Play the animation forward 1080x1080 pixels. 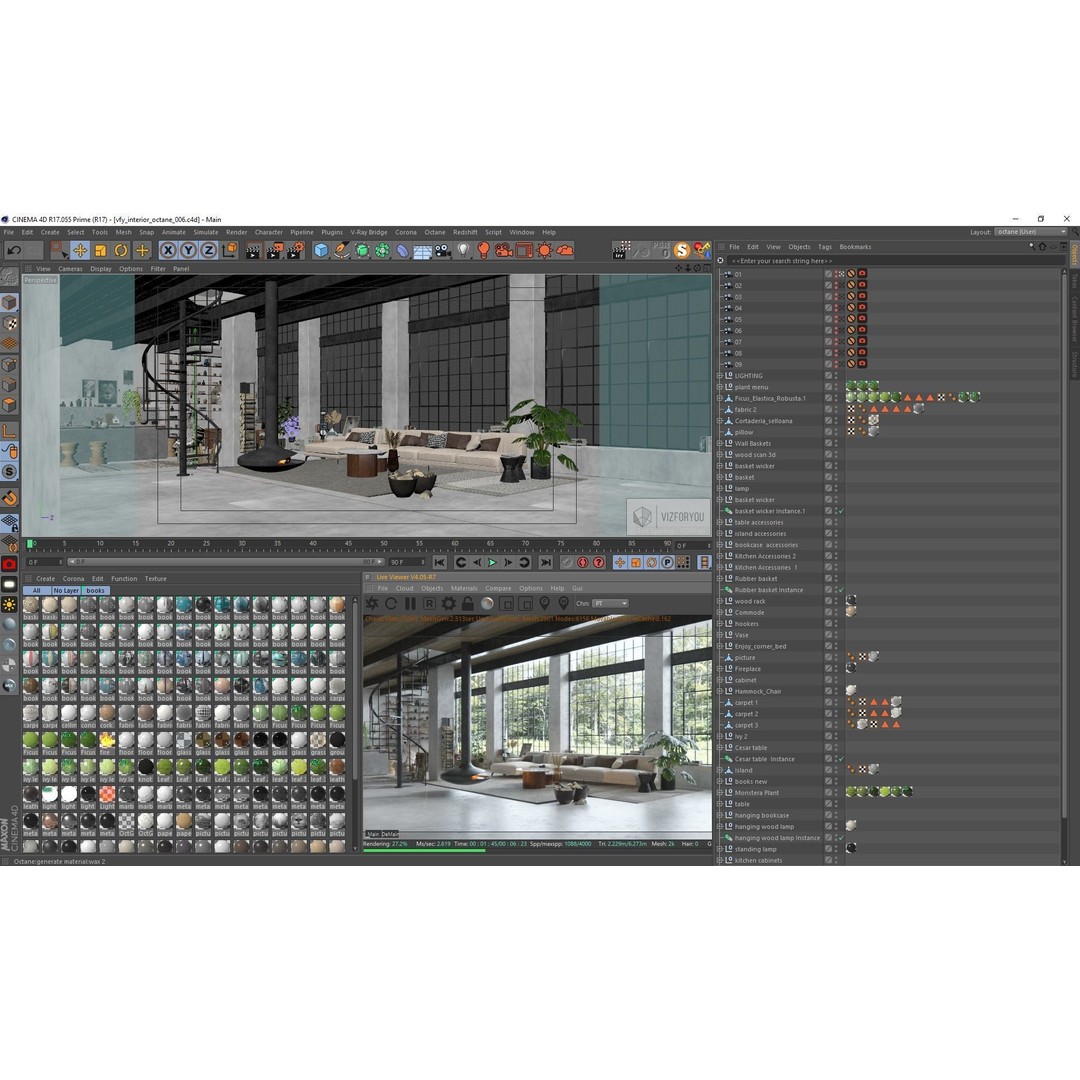pos(492,563)
